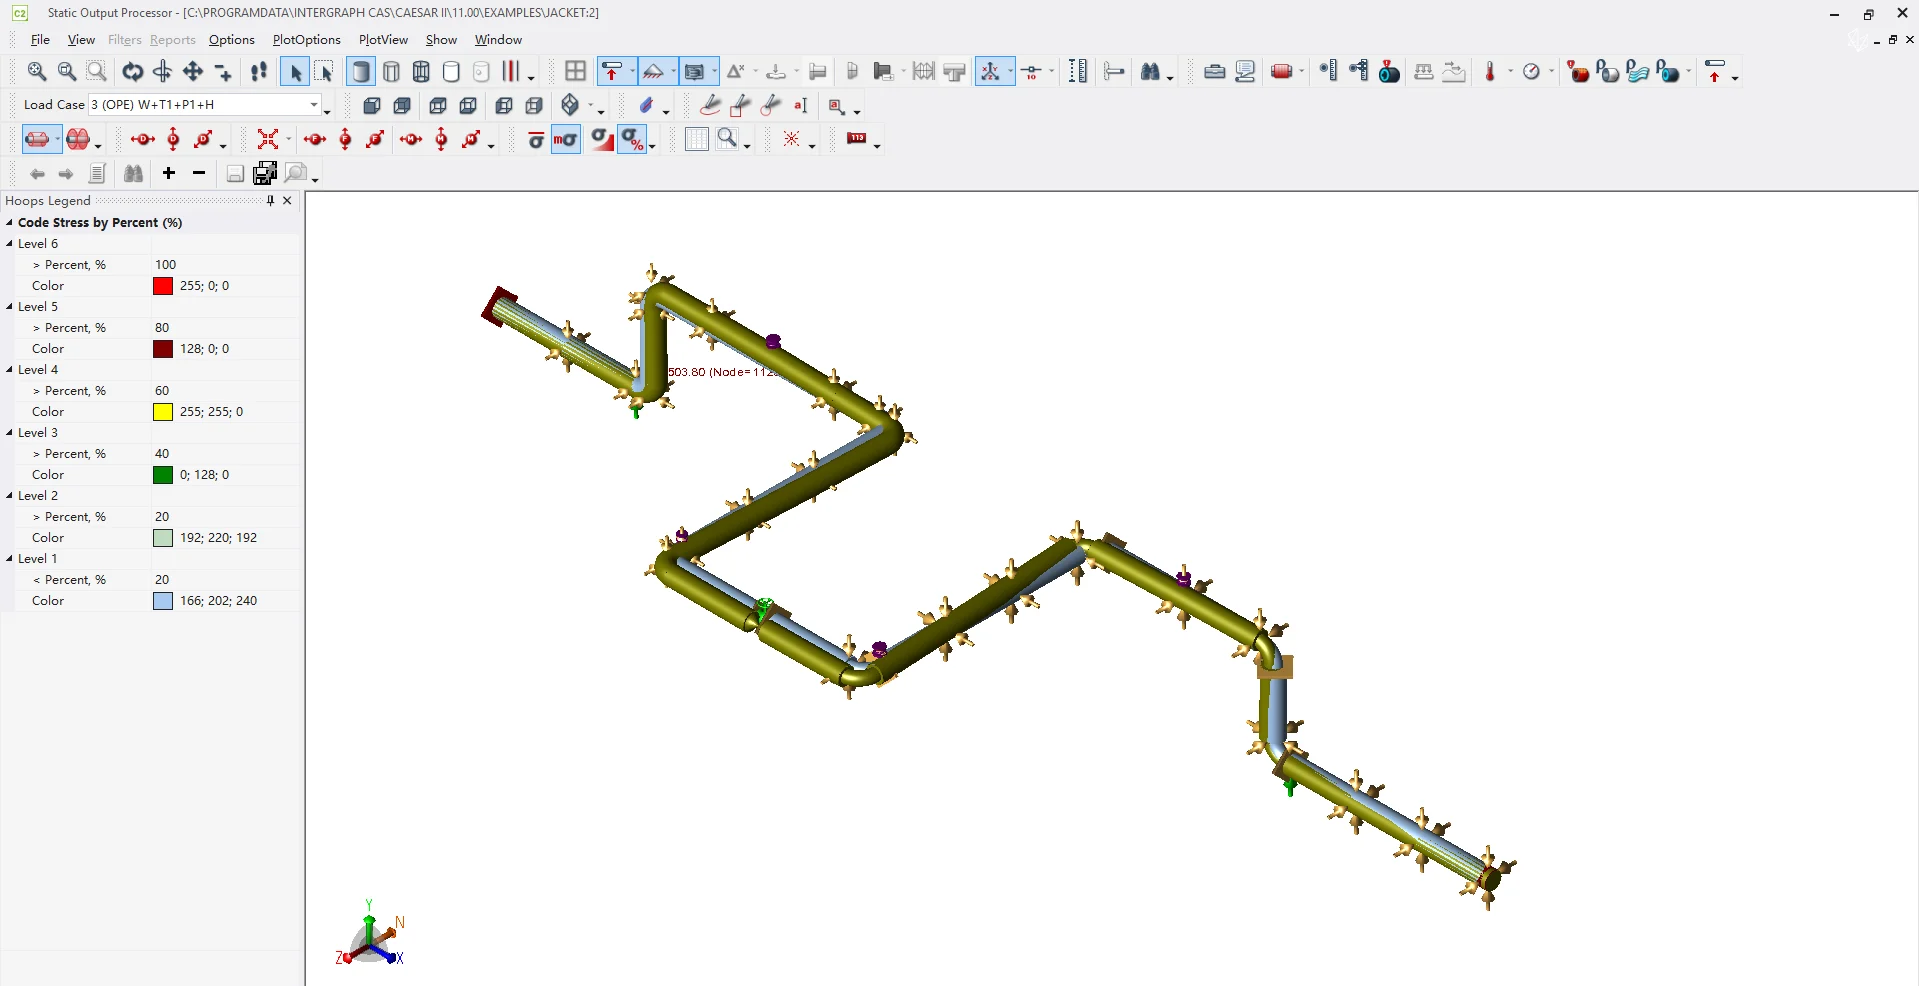1919x986 pixels.
Task: Toggle the maximum code stress button
Action: coord(565,139)
